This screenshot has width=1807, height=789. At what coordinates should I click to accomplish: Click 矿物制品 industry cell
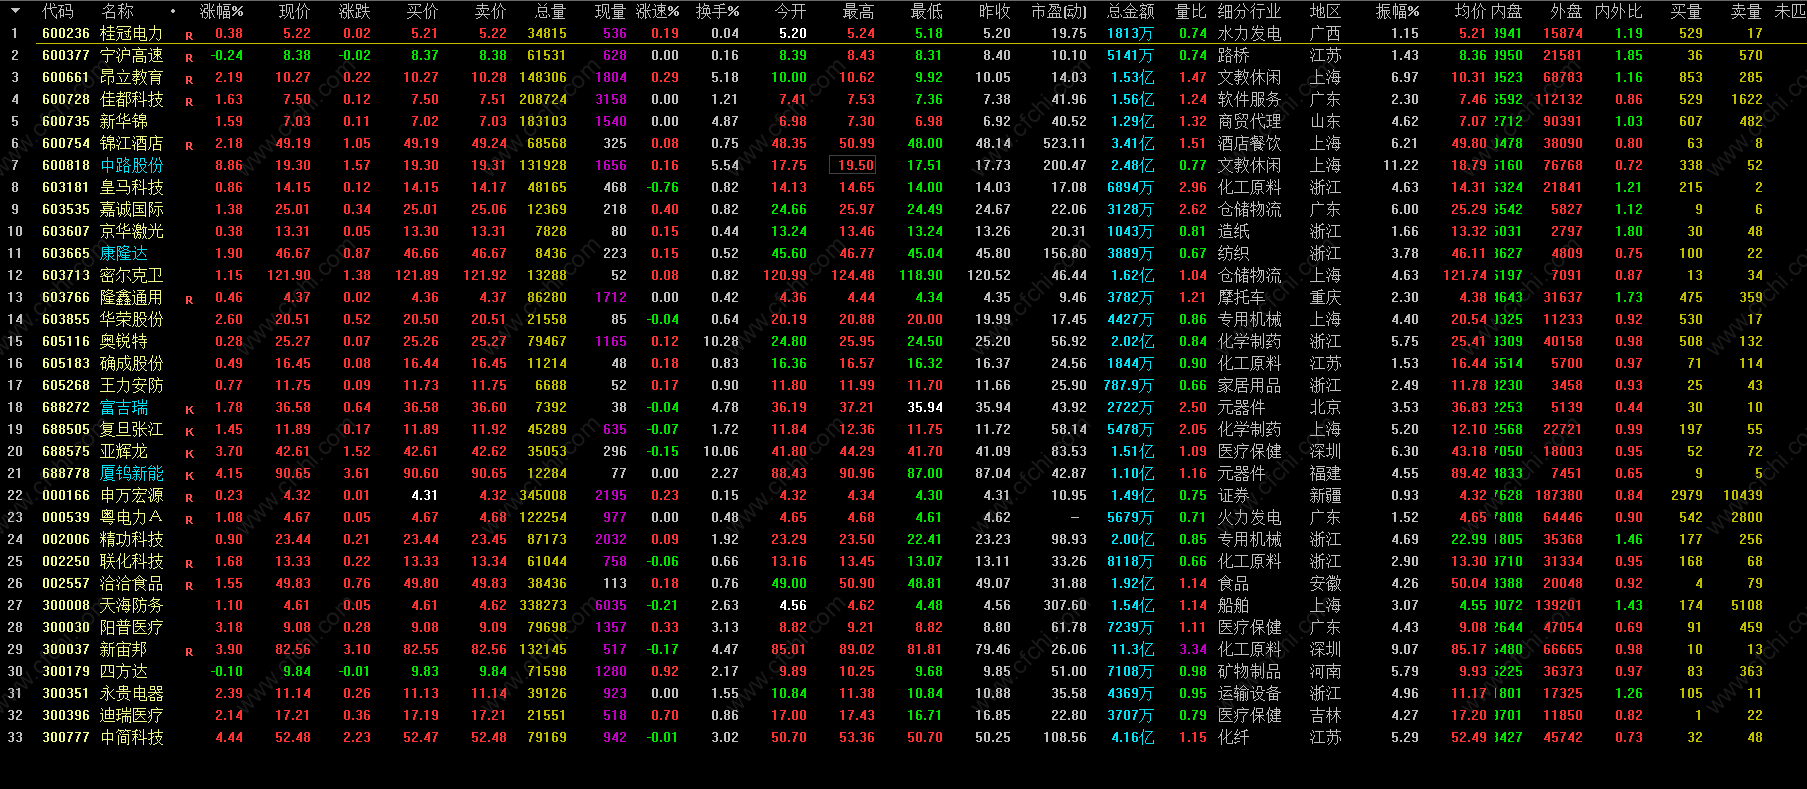[x=1249, y=671]
